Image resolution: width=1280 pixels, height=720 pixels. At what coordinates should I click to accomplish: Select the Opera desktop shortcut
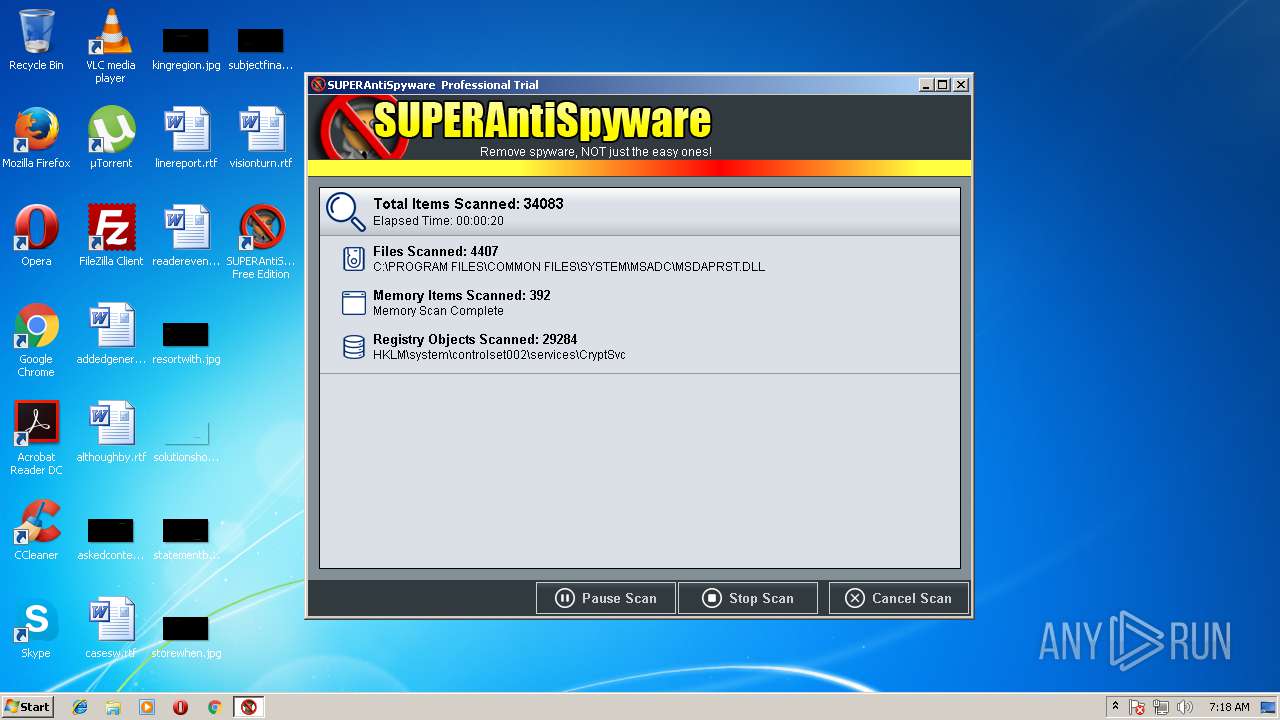pyautogui.click(x=36, y=236)
